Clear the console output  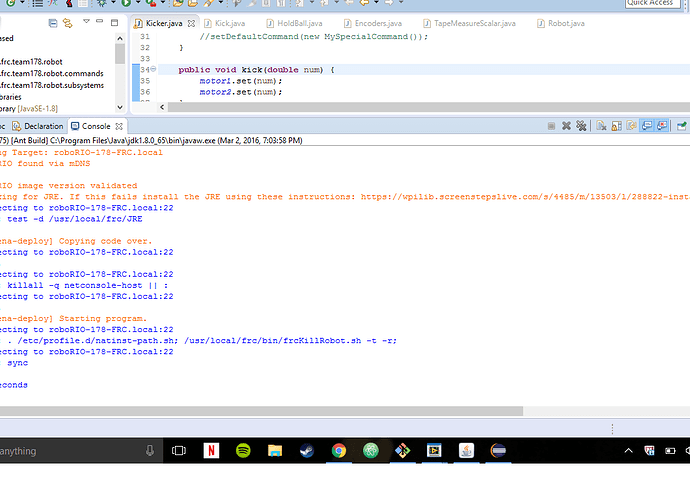point(601,126)
